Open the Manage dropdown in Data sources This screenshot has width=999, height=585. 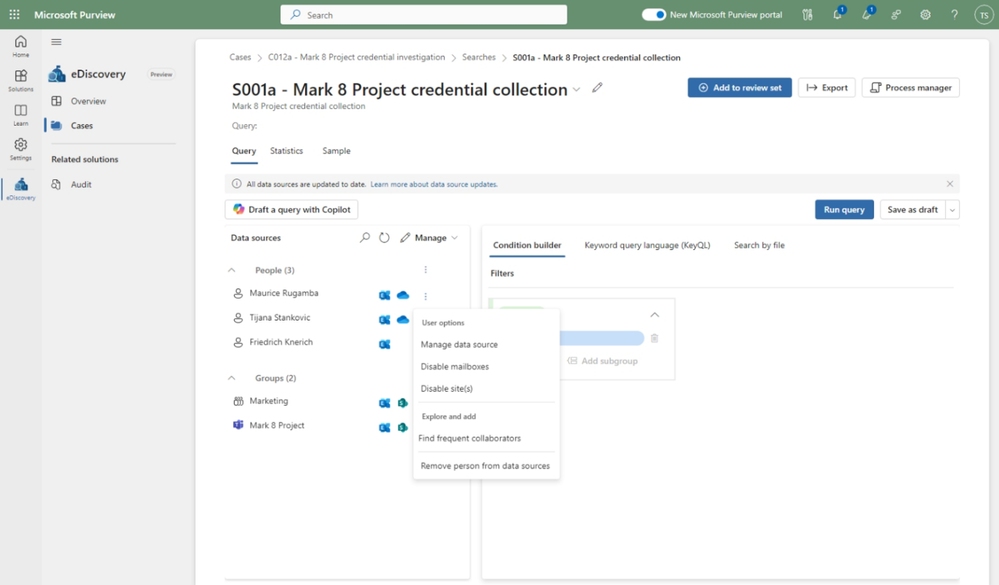point(430,237)
